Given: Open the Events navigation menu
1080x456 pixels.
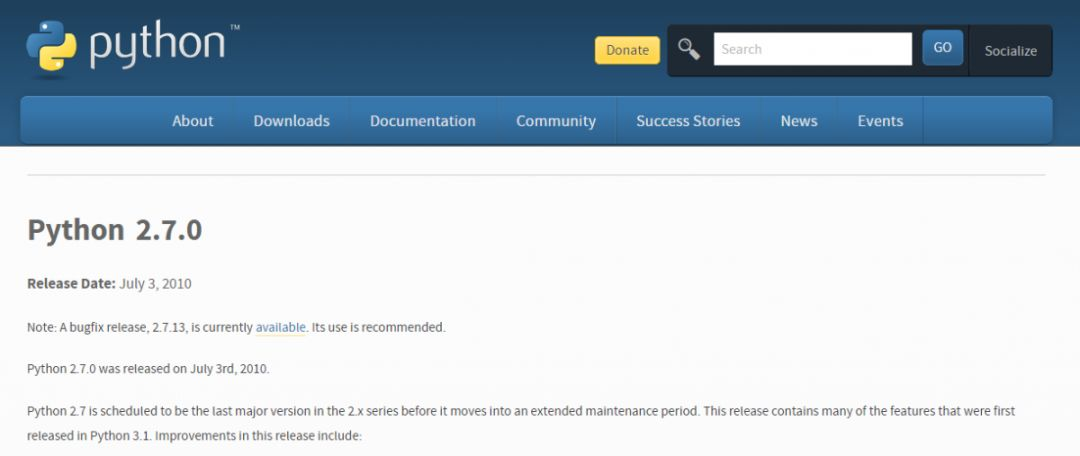Looking at the screenshot, I should 880,121.
